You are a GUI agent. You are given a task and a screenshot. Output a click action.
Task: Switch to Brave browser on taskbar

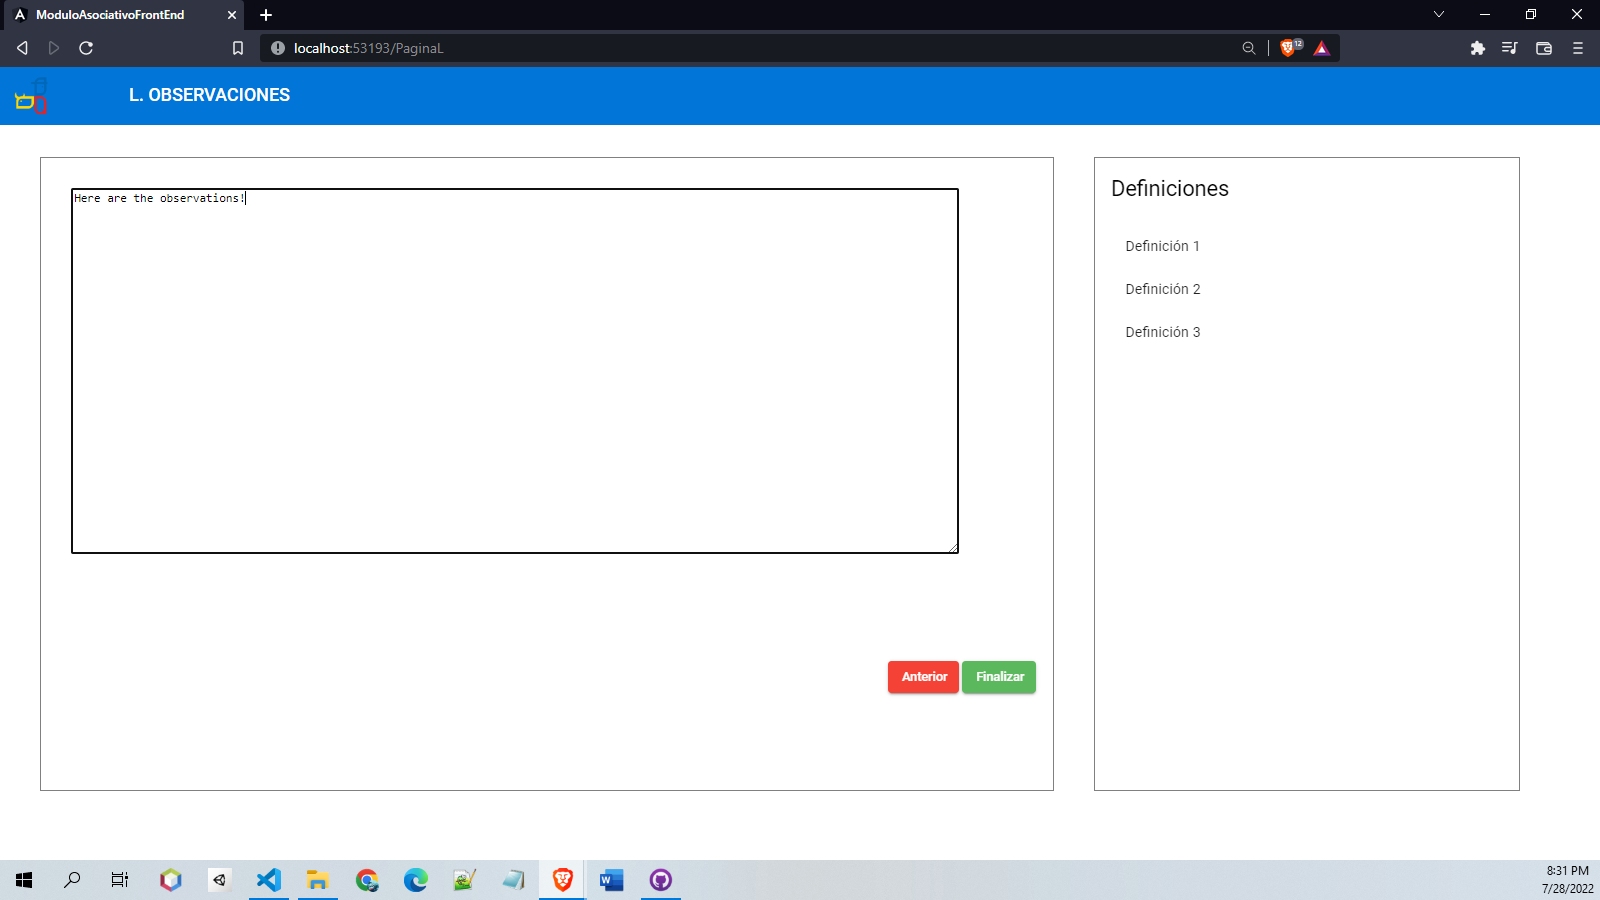click(563, 880)
